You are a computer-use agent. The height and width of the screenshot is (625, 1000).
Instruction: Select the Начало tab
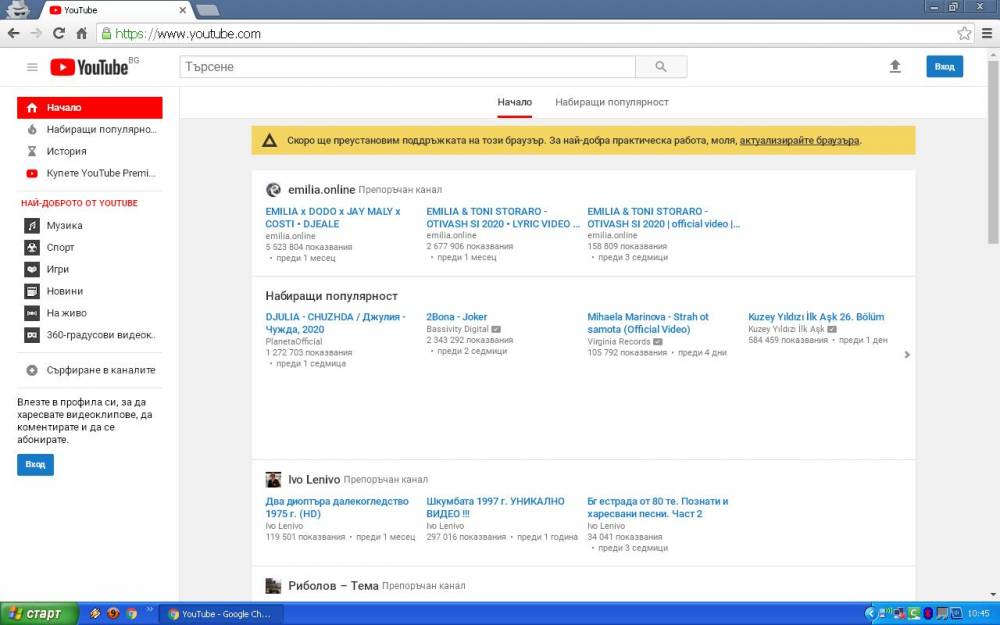tap(515, 102)
